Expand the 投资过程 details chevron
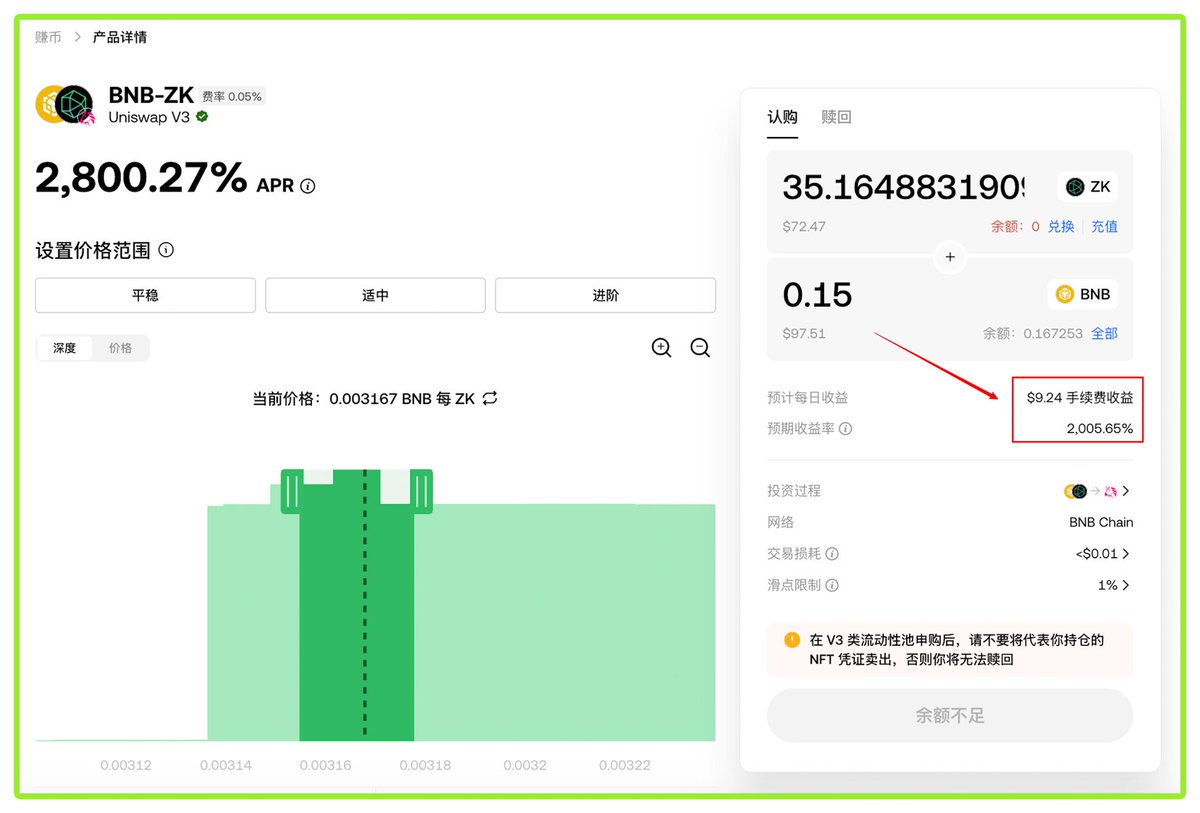The width and height of the screenshot is (1200, 813). tap(1126, 491)
